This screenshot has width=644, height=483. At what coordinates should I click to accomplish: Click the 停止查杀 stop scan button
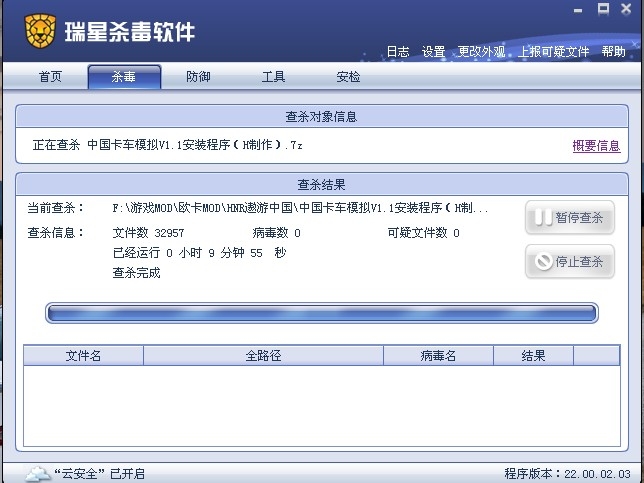tap(570, 262)
